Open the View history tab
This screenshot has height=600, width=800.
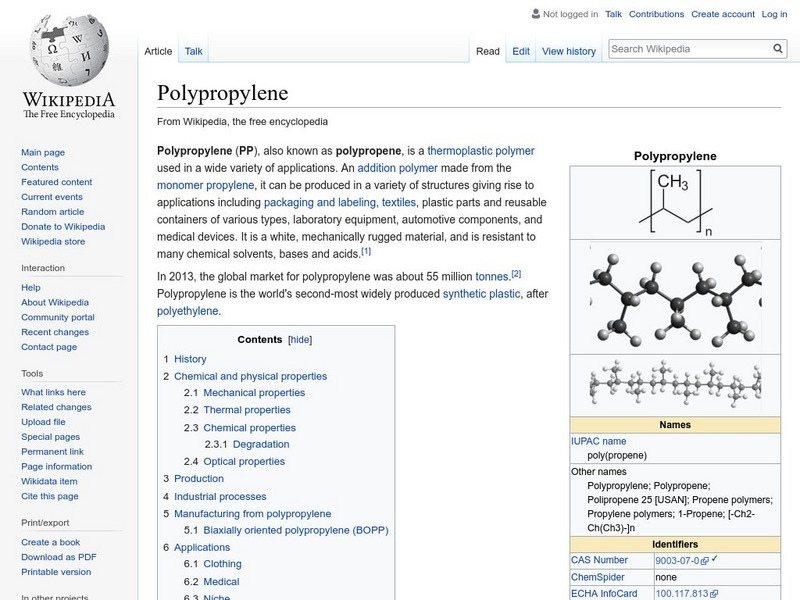(569, 52)
